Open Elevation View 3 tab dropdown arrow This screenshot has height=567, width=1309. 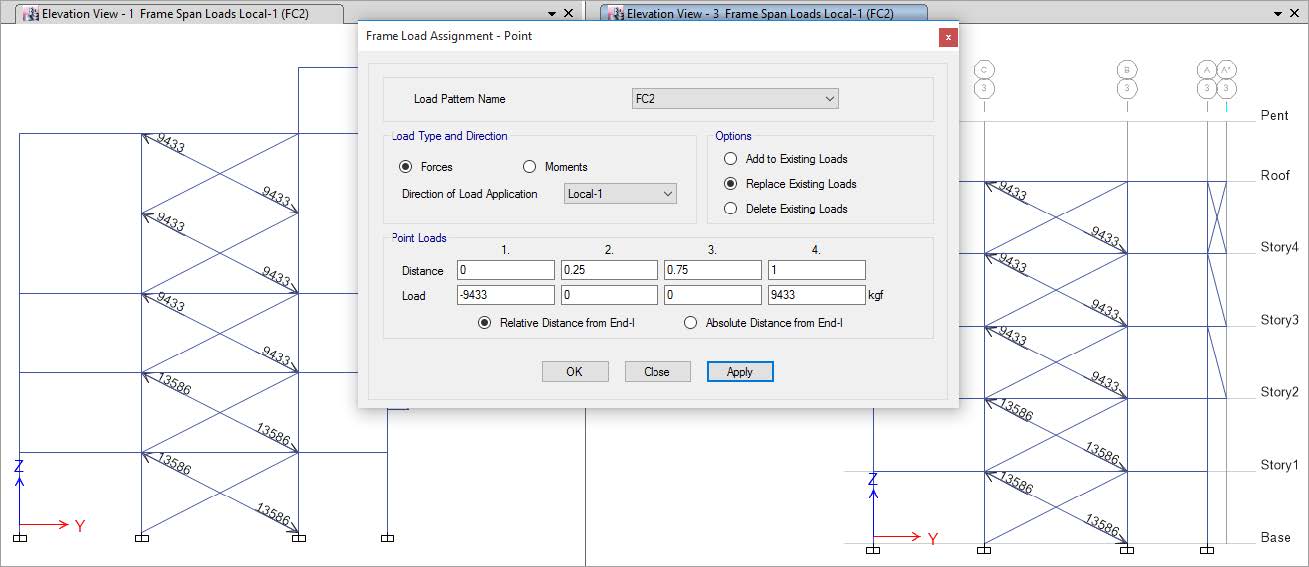(1277, 14)
